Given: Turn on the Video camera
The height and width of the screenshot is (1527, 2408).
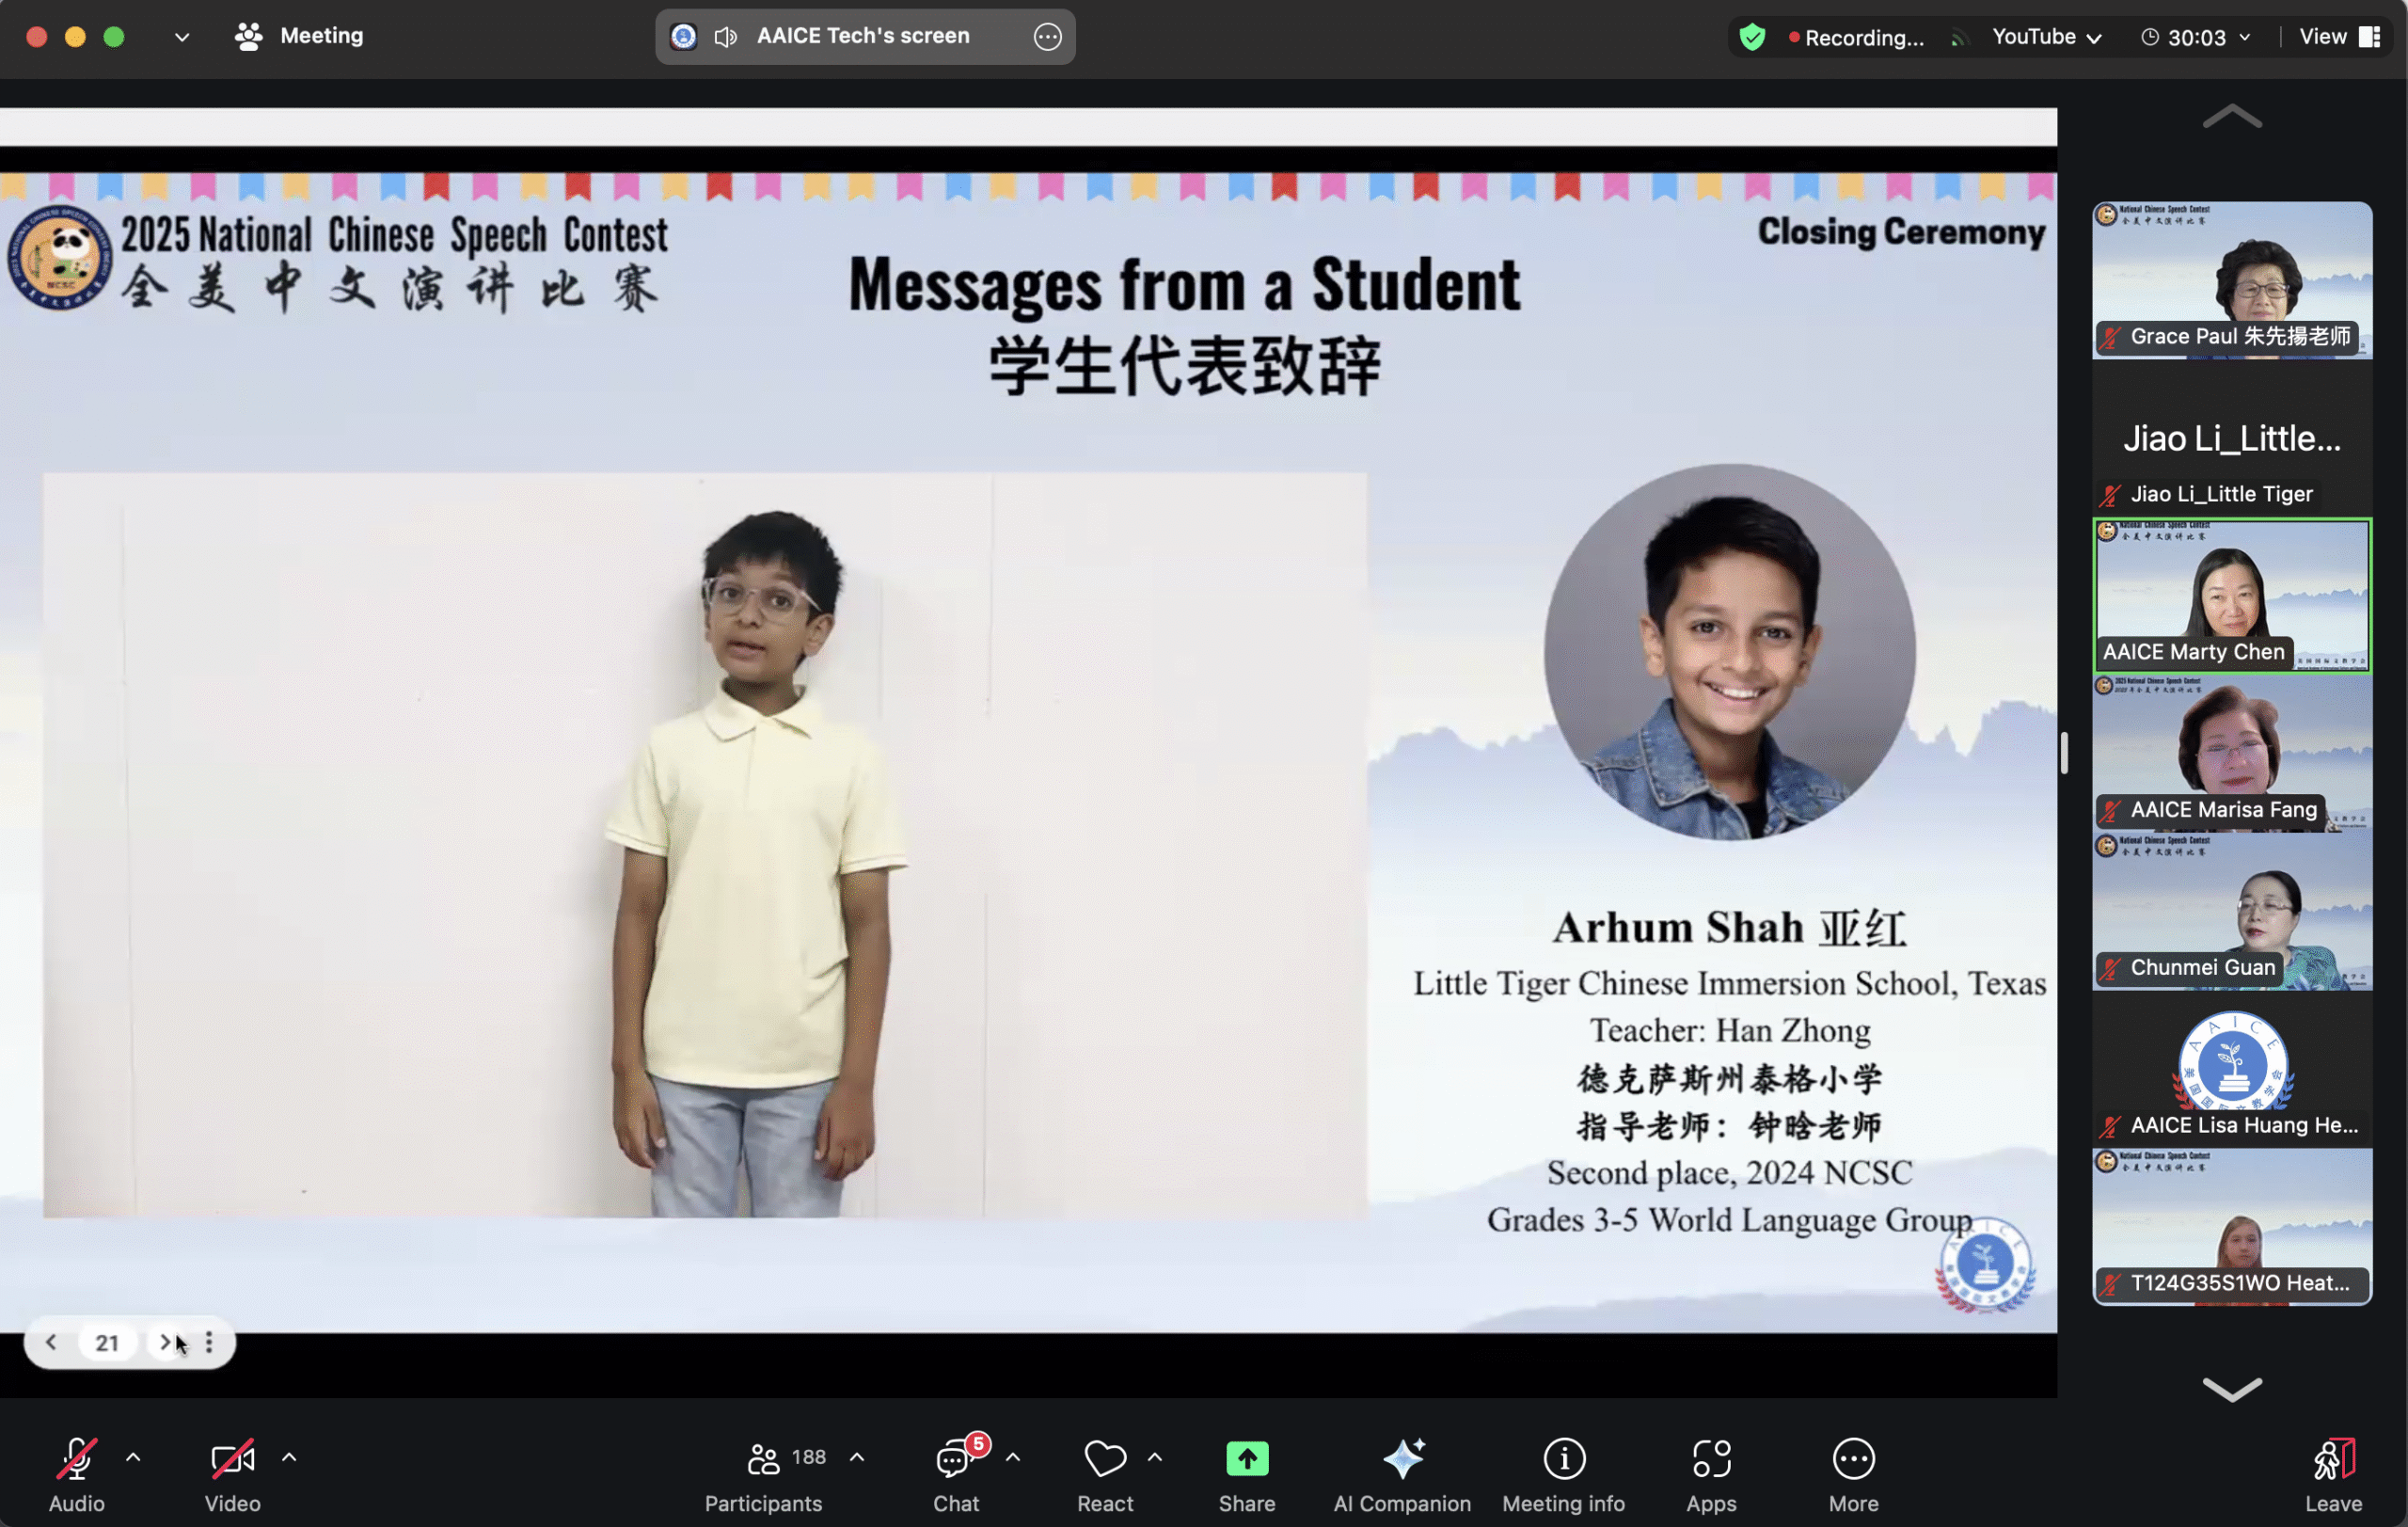Looking at the screenshot, I should [232, 1460].
